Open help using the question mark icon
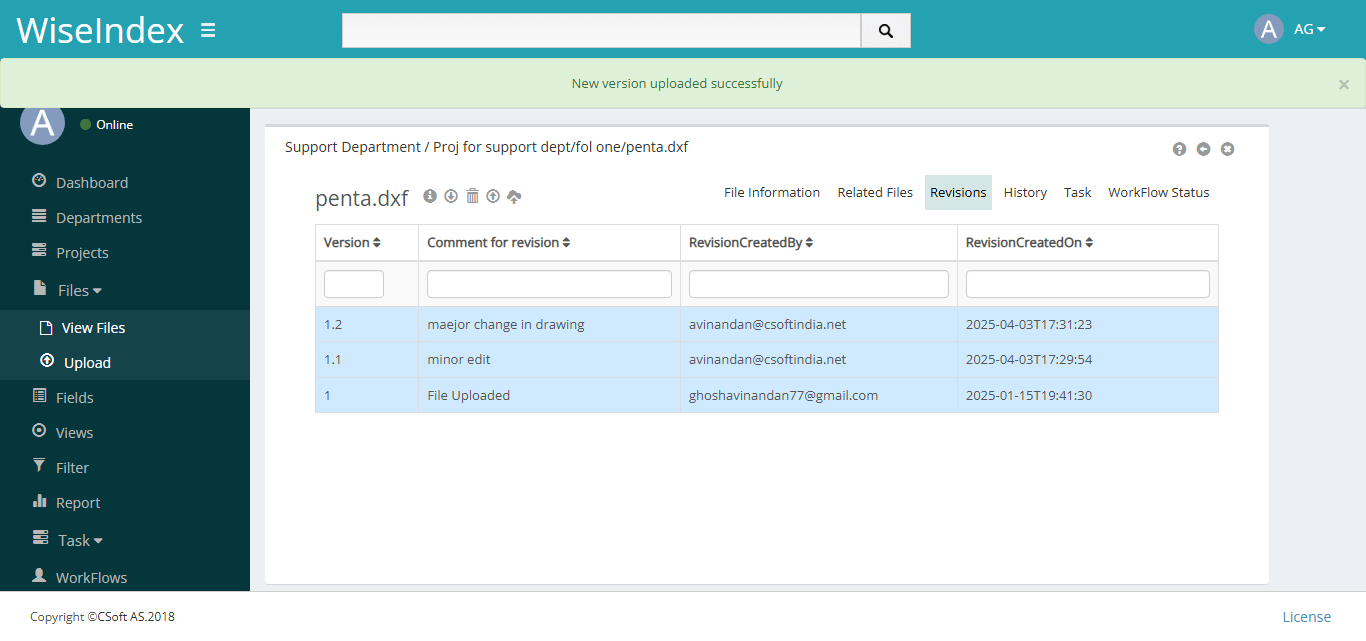The height and width of the screenshot is (641, 1366). [1179, 148]
